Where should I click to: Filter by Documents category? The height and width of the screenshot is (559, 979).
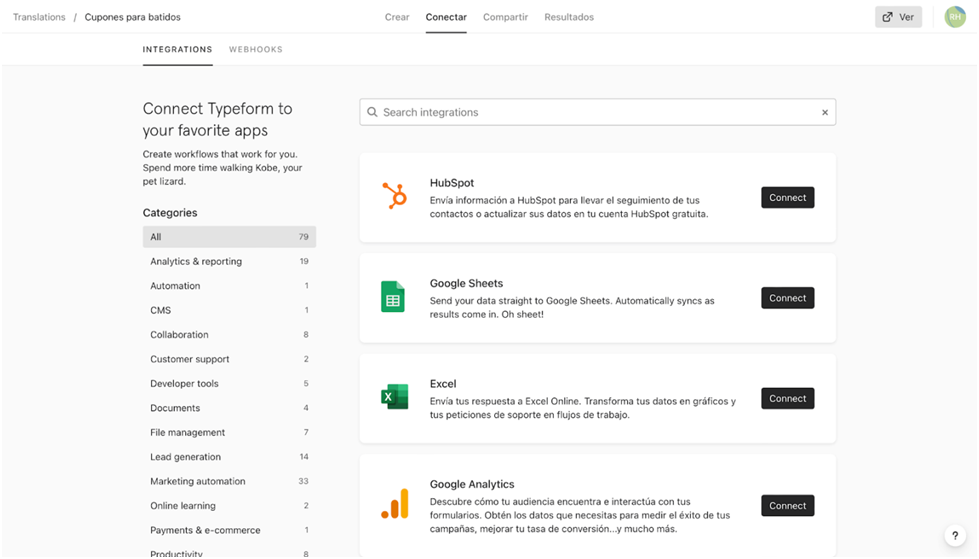click(229, 407)
